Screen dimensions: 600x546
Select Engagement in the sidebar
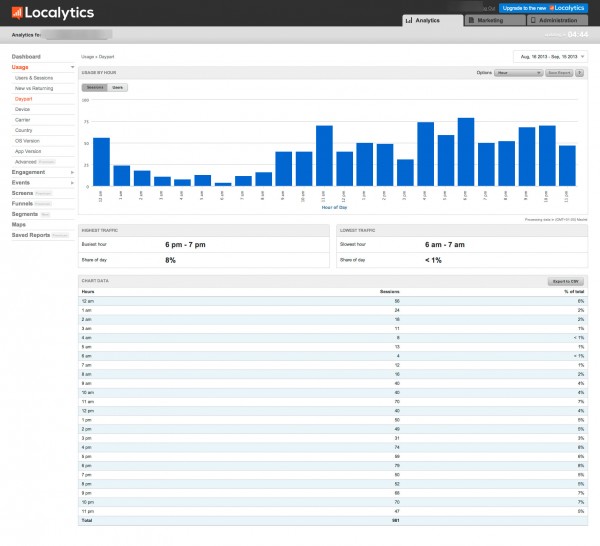pyautogui.click(x=28, y=173)
